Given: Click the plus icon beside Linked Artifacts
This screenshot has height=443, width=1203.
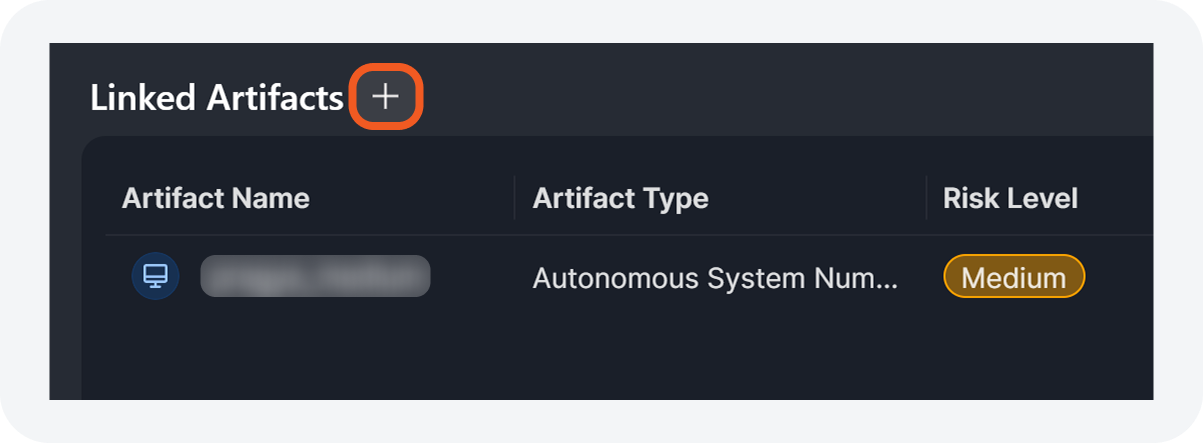Looking at the screenshot, I should pyautogui.click(x=385, y=97).
